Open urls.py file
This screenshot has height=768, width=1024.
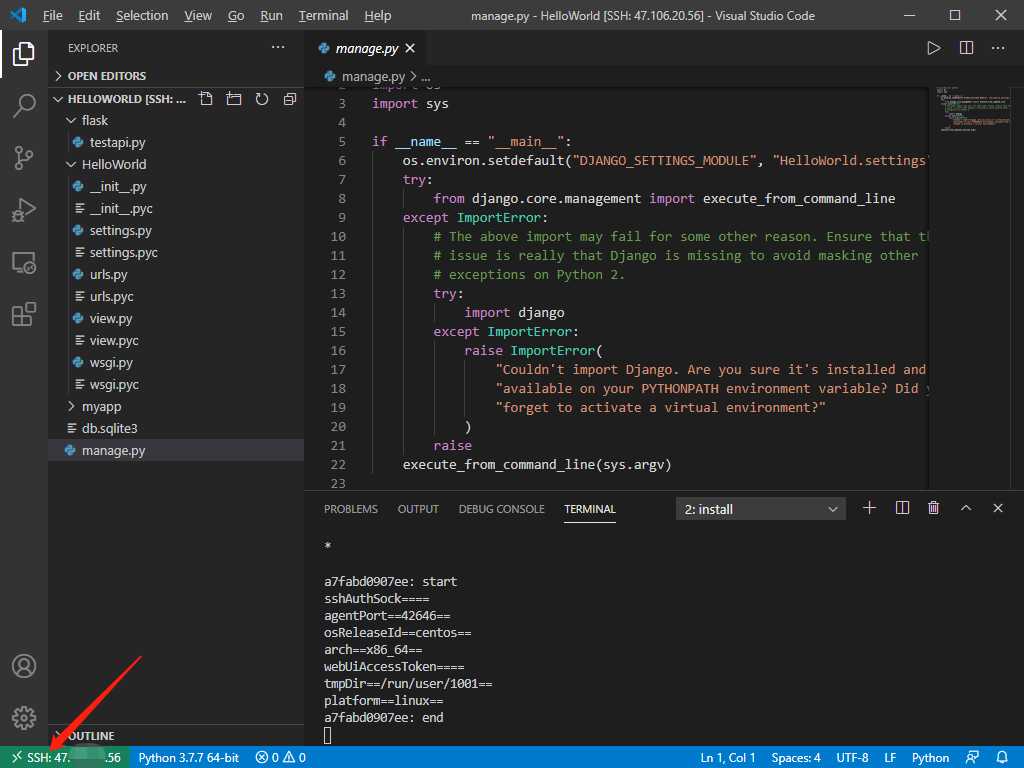pos(108,274)
